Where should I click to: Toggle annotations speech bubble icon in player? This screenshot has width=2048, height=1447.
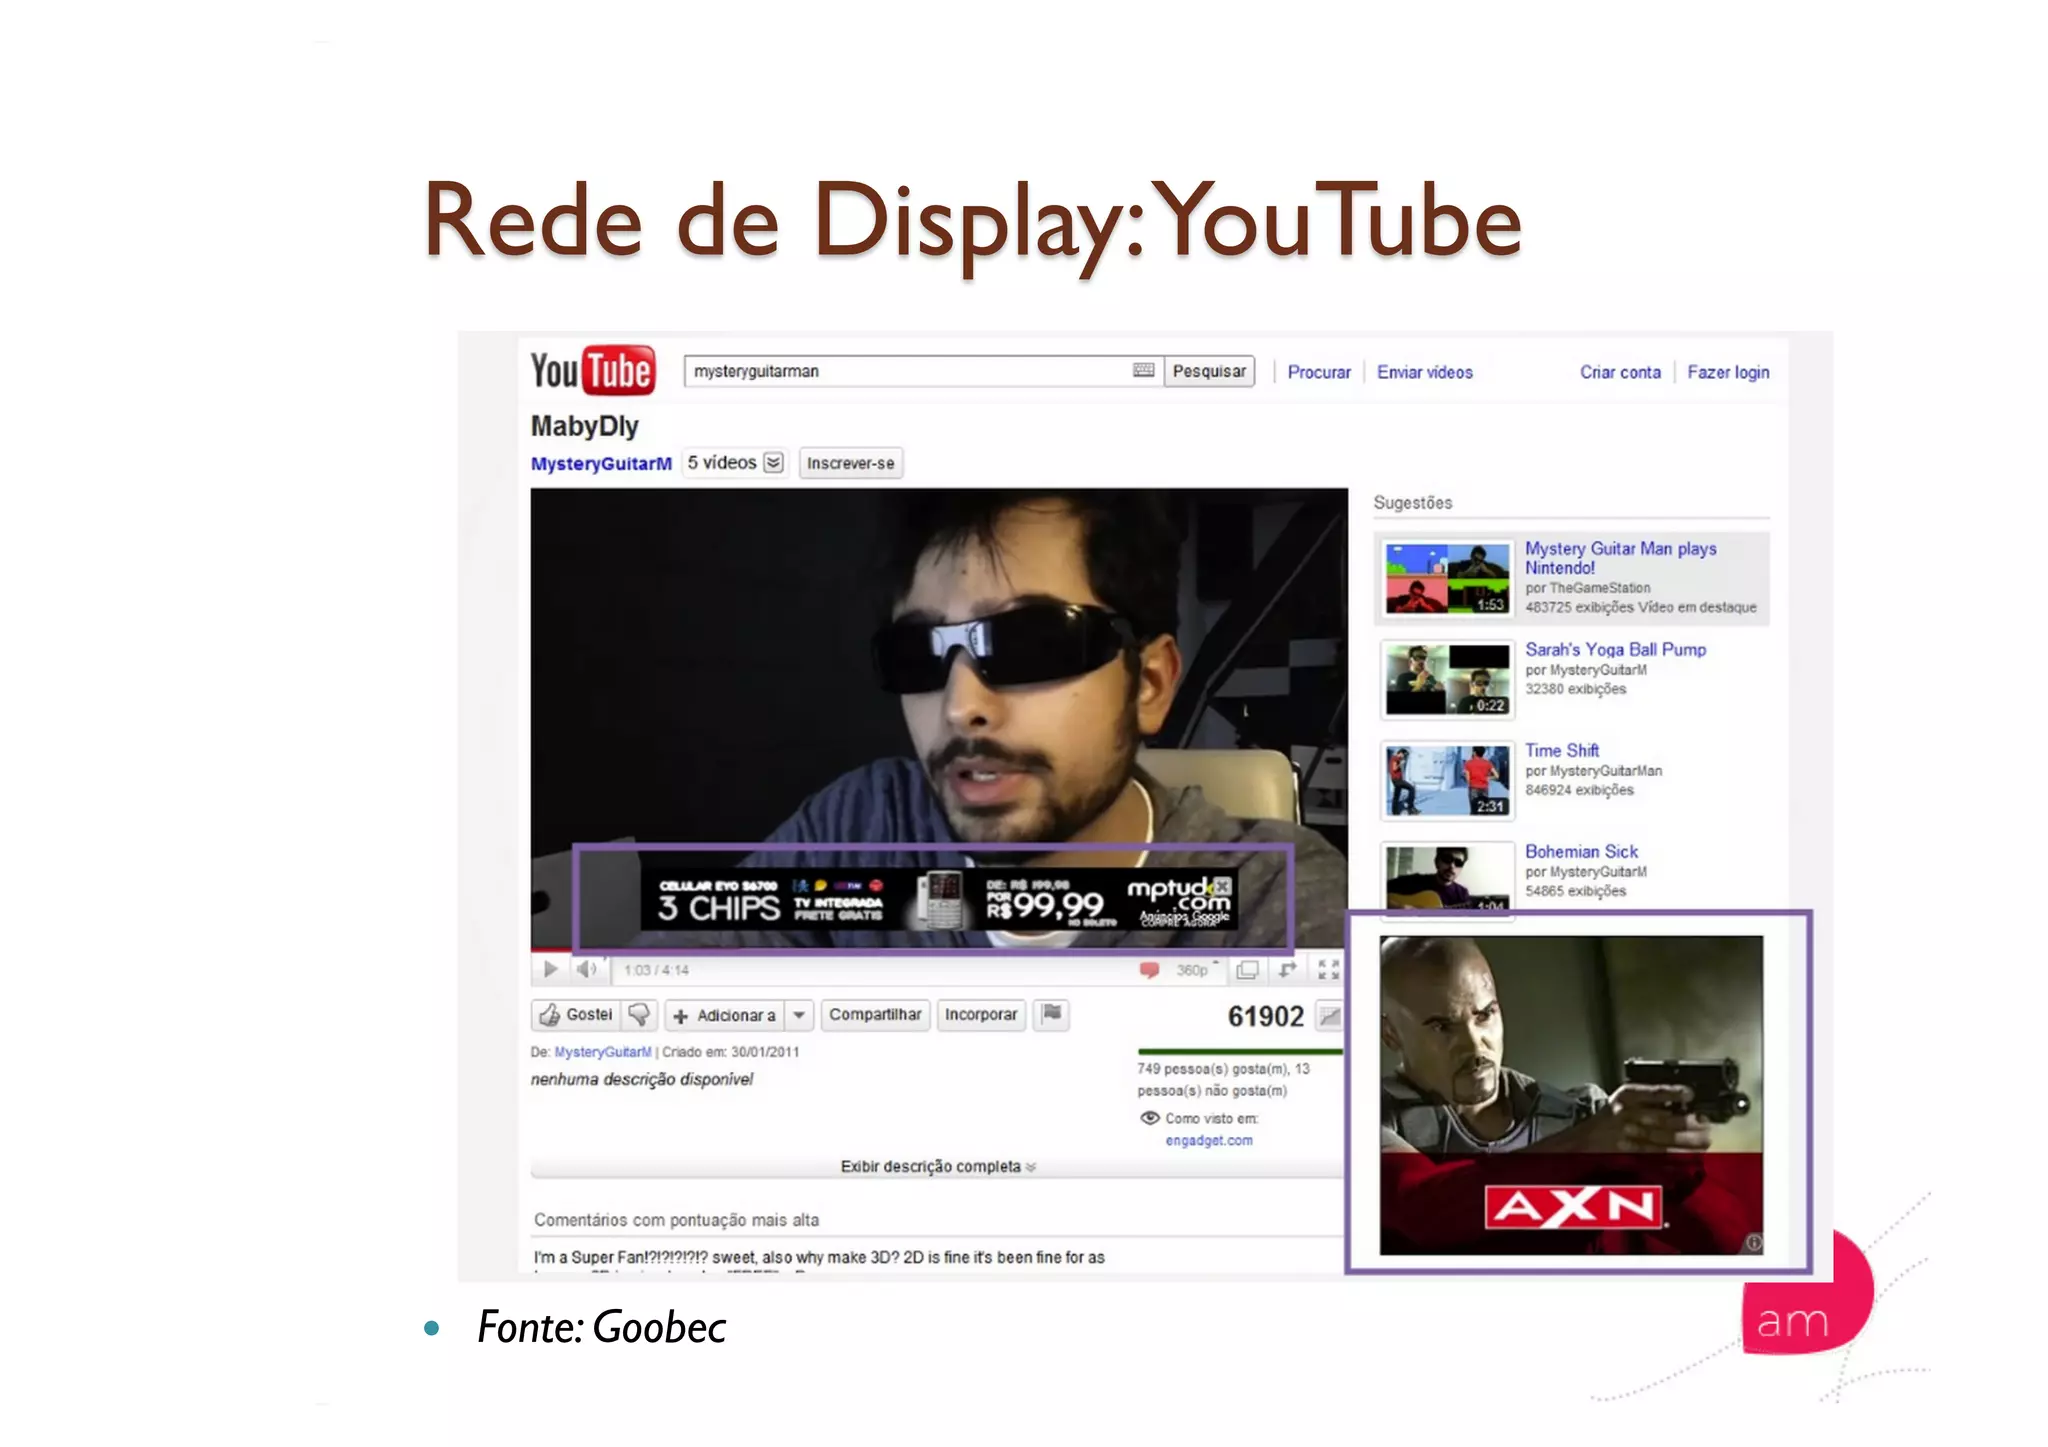(x=1149, y=970)
